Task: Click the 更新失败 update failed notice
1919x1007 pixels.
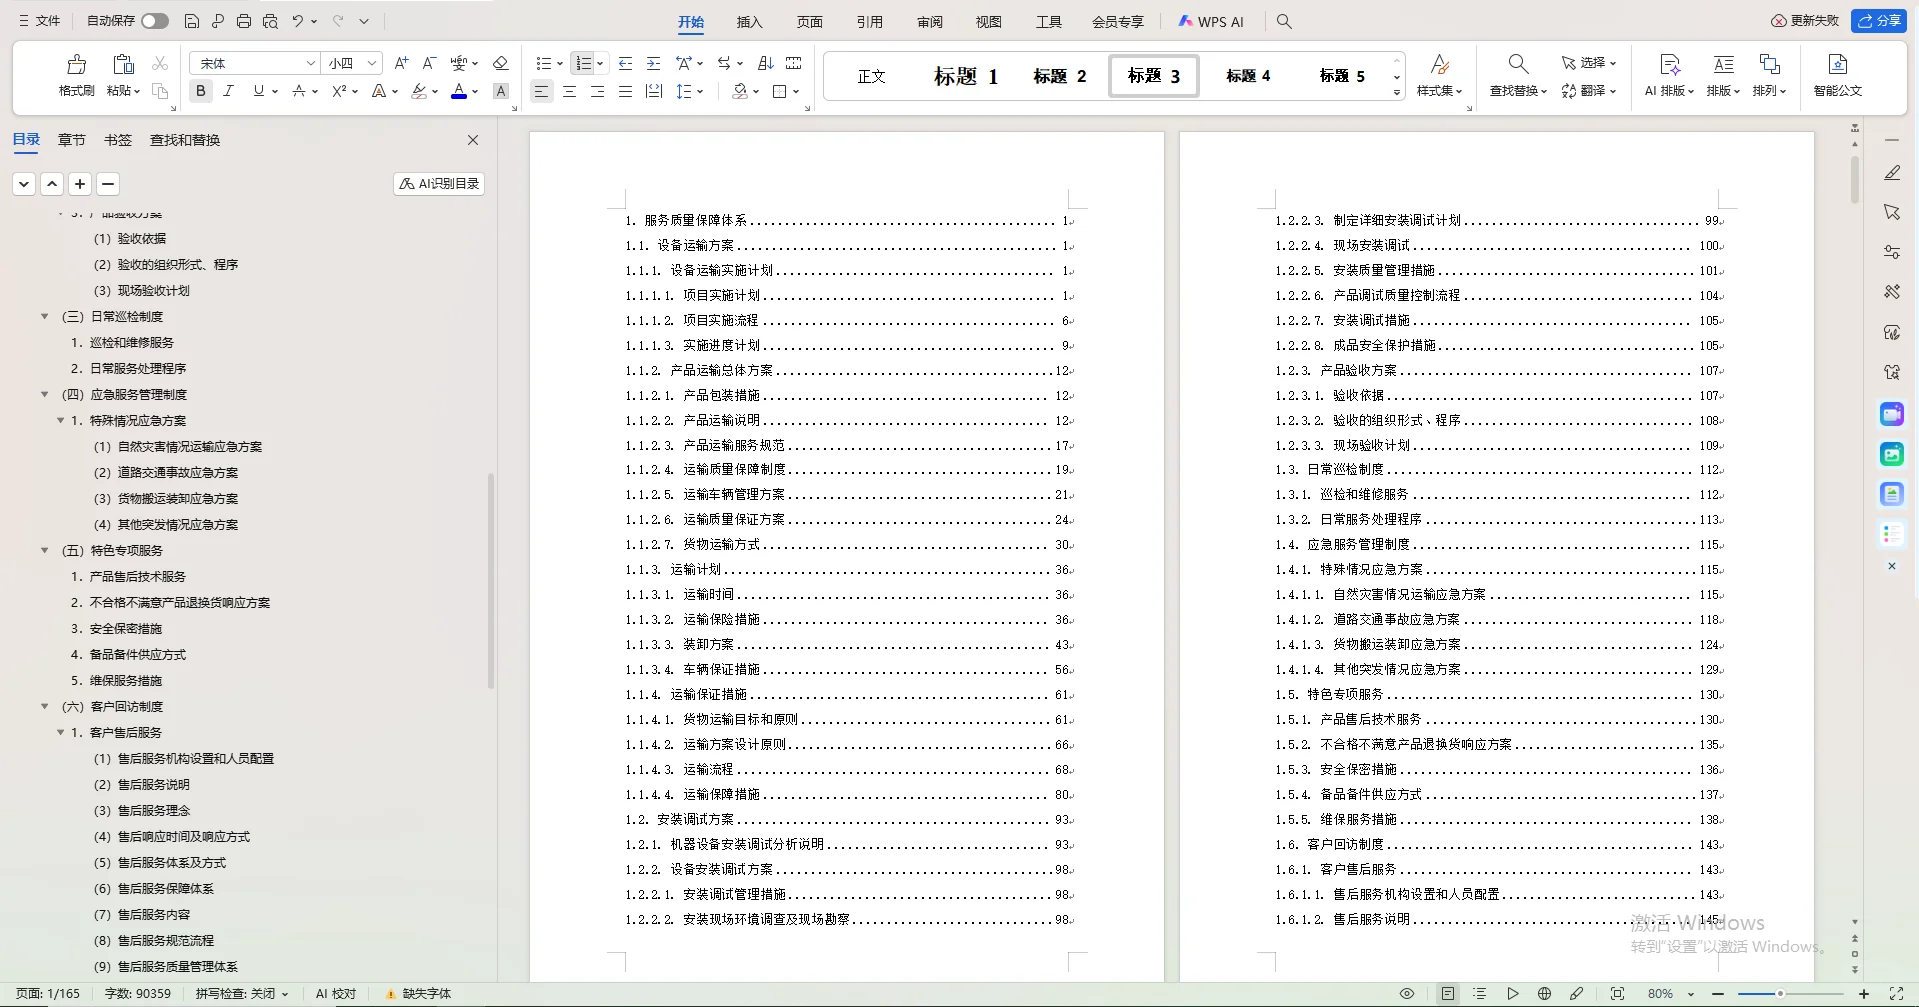Action: click(x=1806, y=21)
